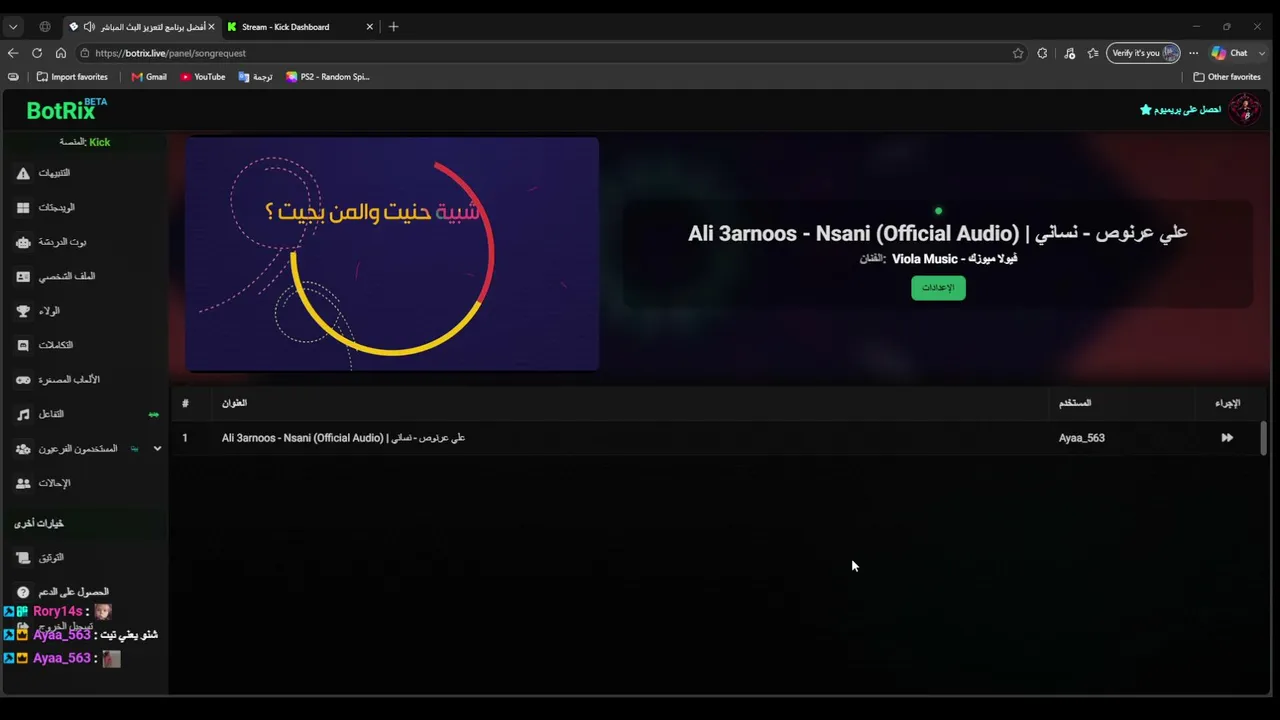Go back to the previous page
1280x720 pixels.
point(13,53)
